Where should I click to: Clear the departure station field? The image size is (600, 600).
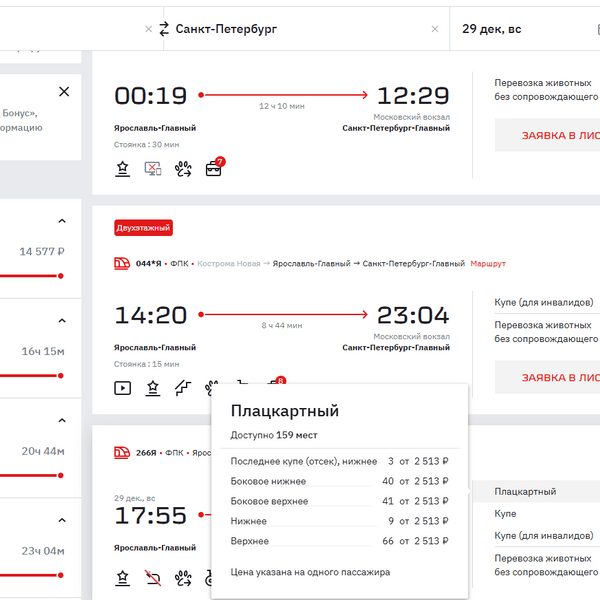(148, 29)
